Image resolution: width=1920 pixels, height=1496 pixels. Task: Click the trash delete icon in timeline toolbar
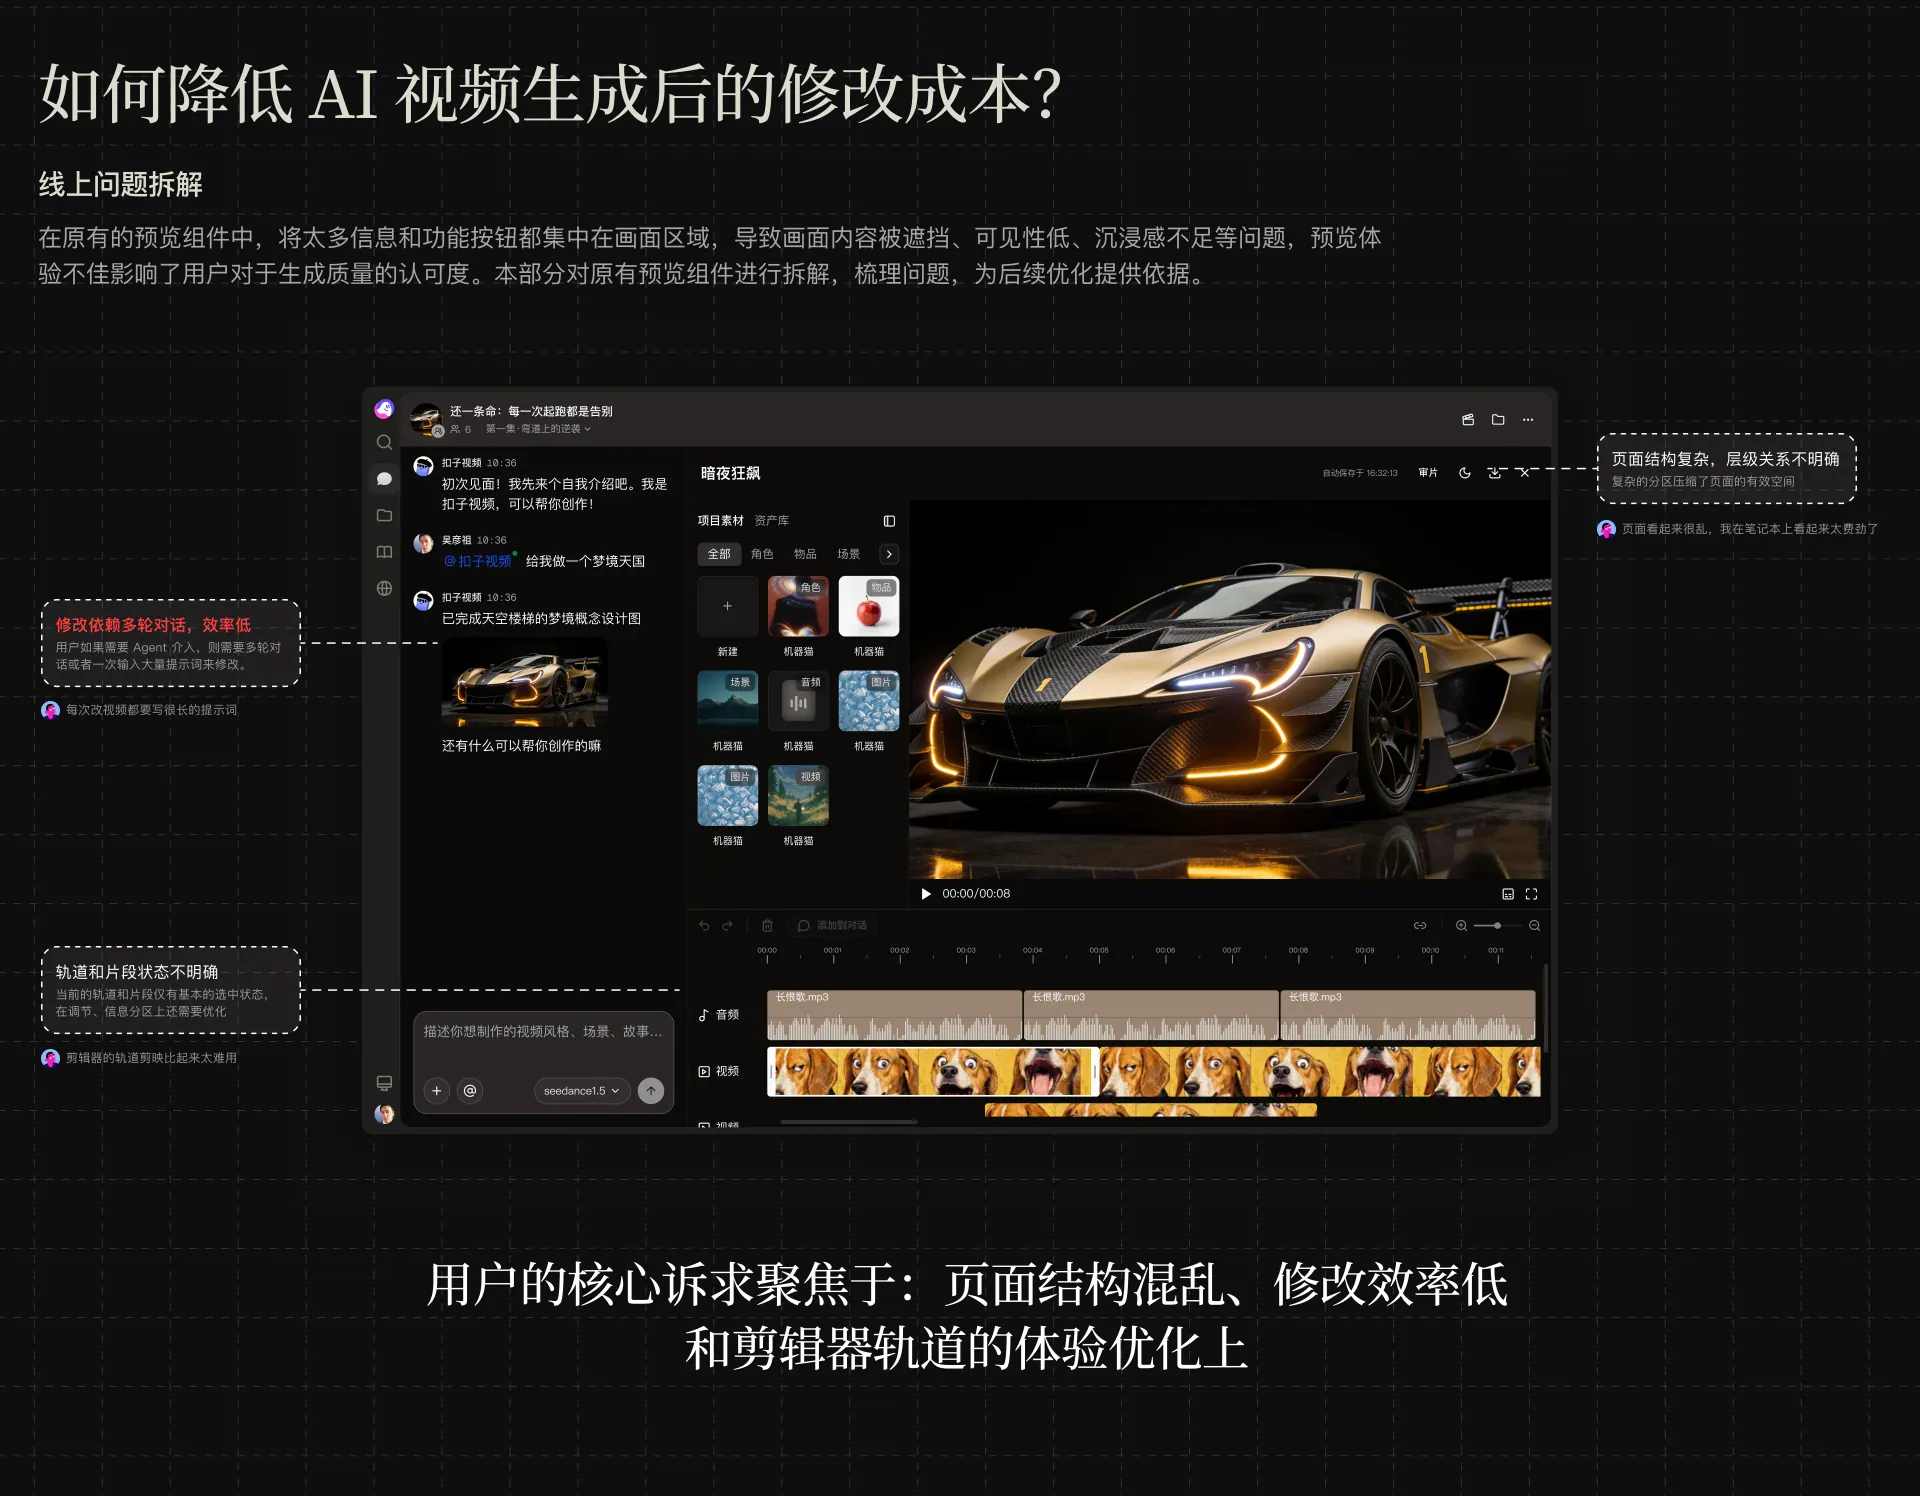pos(767,926)
